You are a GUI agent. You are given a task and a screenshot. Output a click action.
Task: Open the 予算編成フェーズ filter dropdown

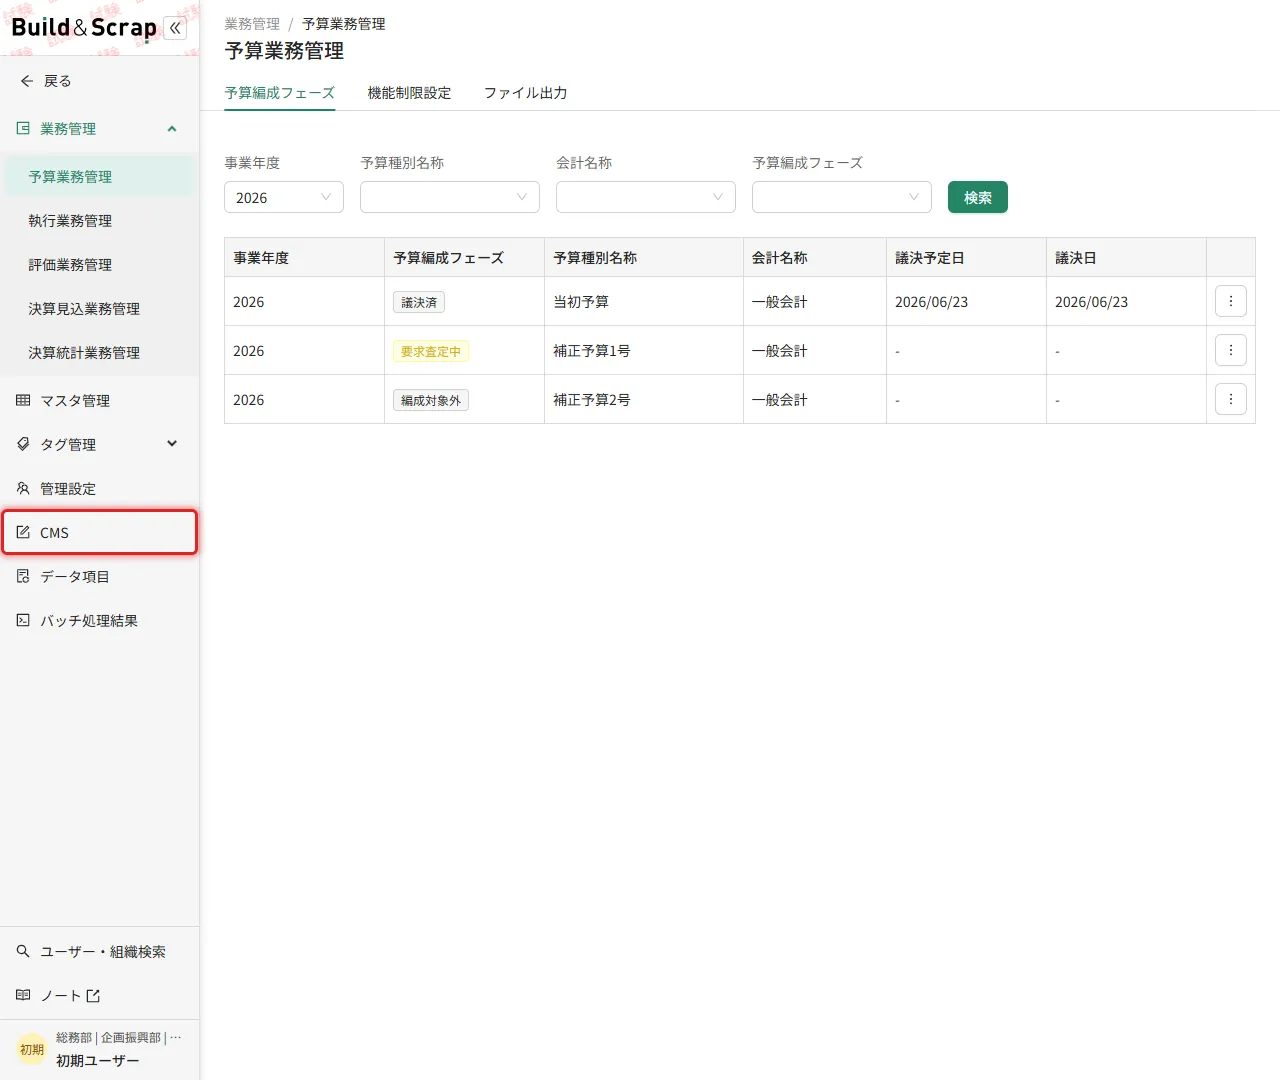click(x=842, y=197)
